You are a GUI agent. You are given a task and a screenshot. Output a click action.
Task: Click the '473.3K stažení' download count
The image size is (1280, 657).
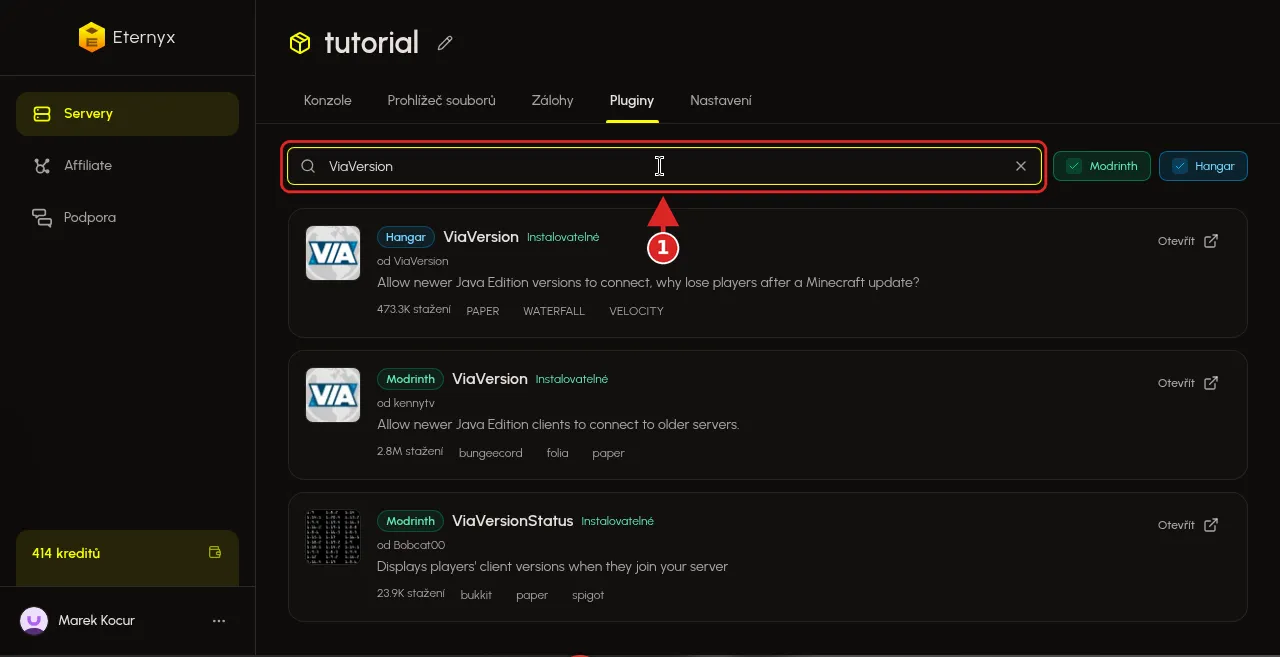tap(414, 310)
